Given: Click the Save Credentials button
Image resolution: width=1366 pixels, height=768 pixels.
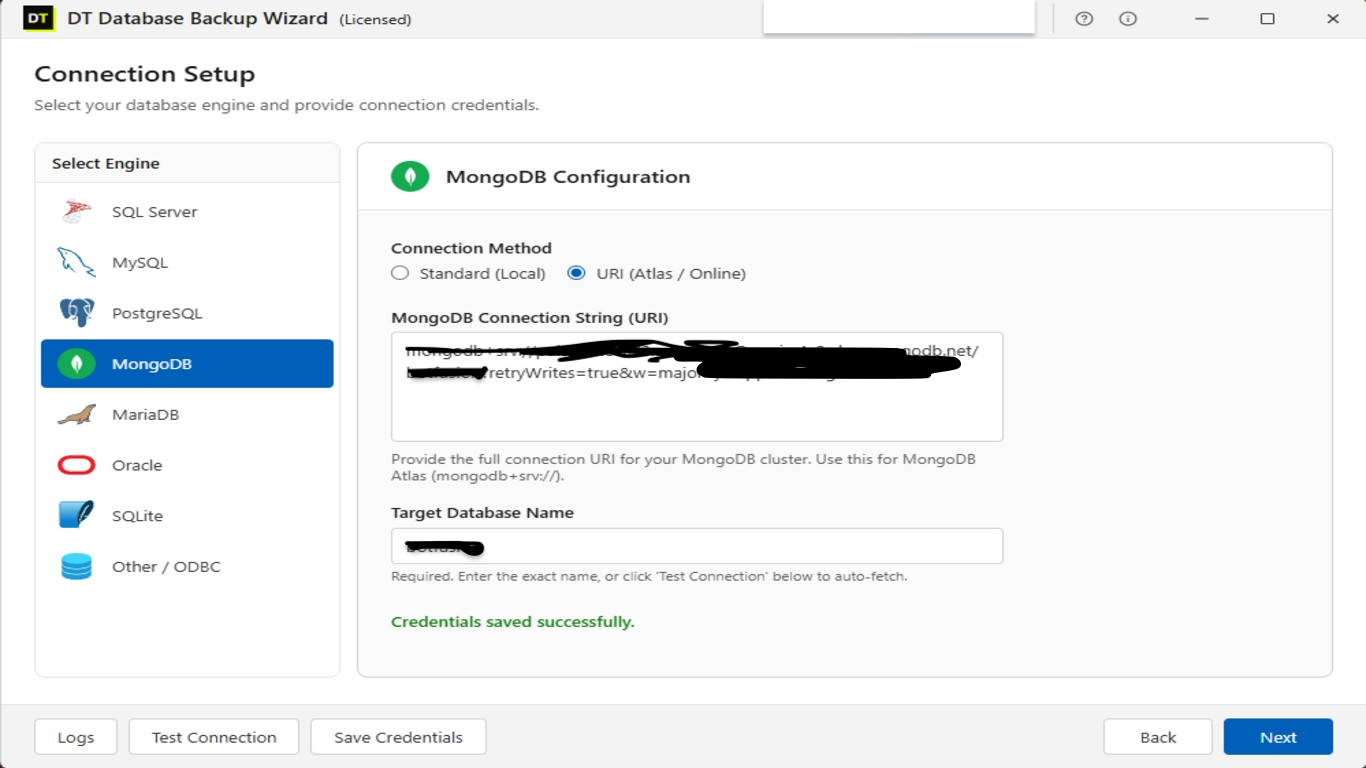Looking at the screenshot, I should click(398, 737).
